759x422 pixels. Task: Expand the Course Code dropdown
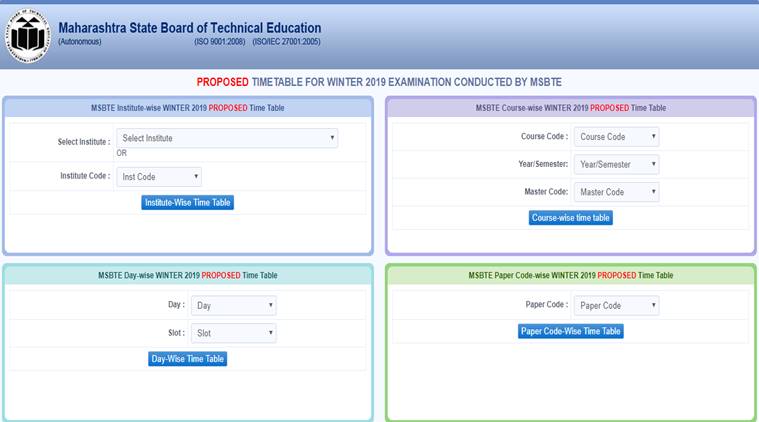point(616,137)
